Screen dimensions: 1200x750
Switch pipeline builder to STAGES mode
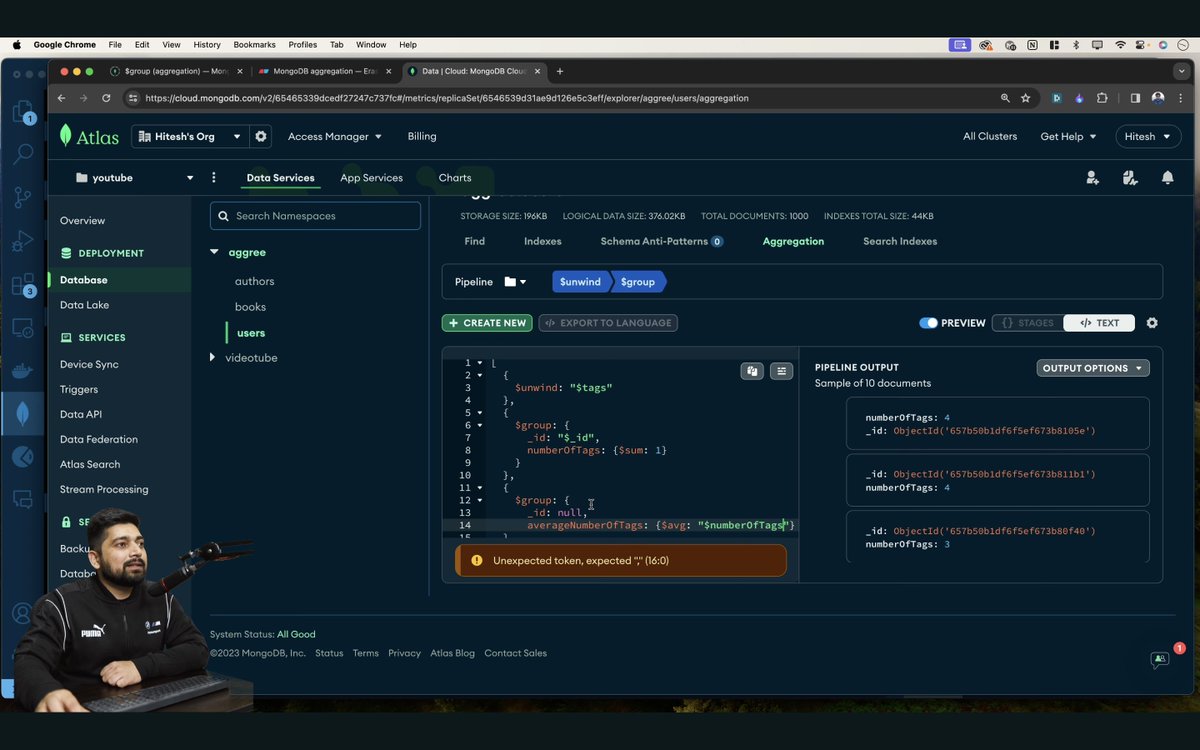1027,323
